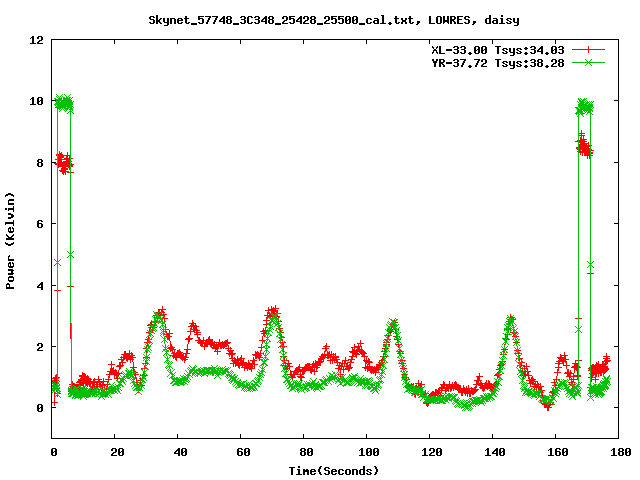Click the y-axis tick label 0

[x=40, y=408]
